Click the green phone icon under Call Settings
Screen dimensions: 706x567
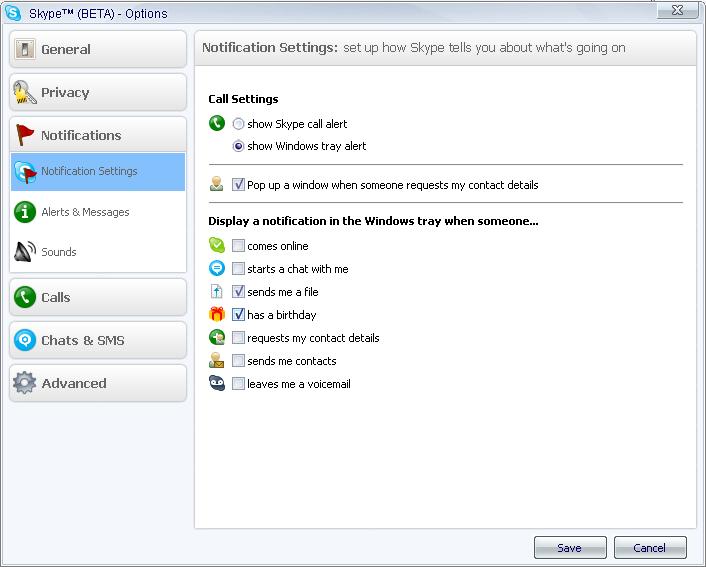[x=217, y=123]
